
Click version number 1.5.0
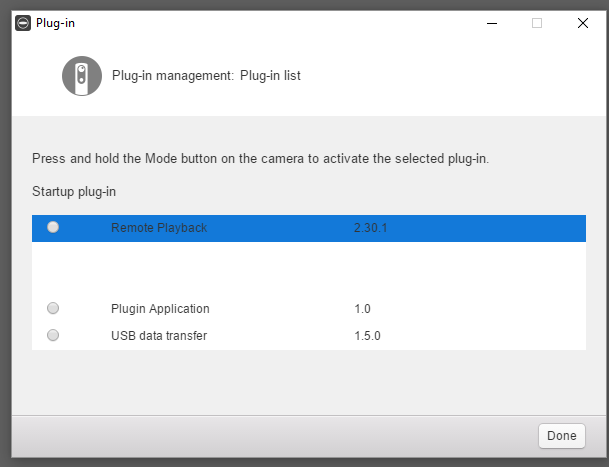pos(367,336)
